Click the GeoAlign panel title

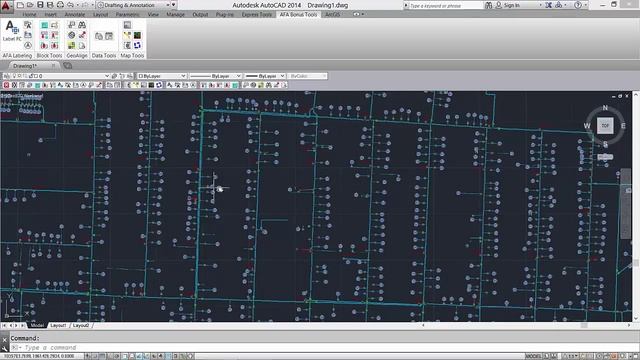pos(77,55)
